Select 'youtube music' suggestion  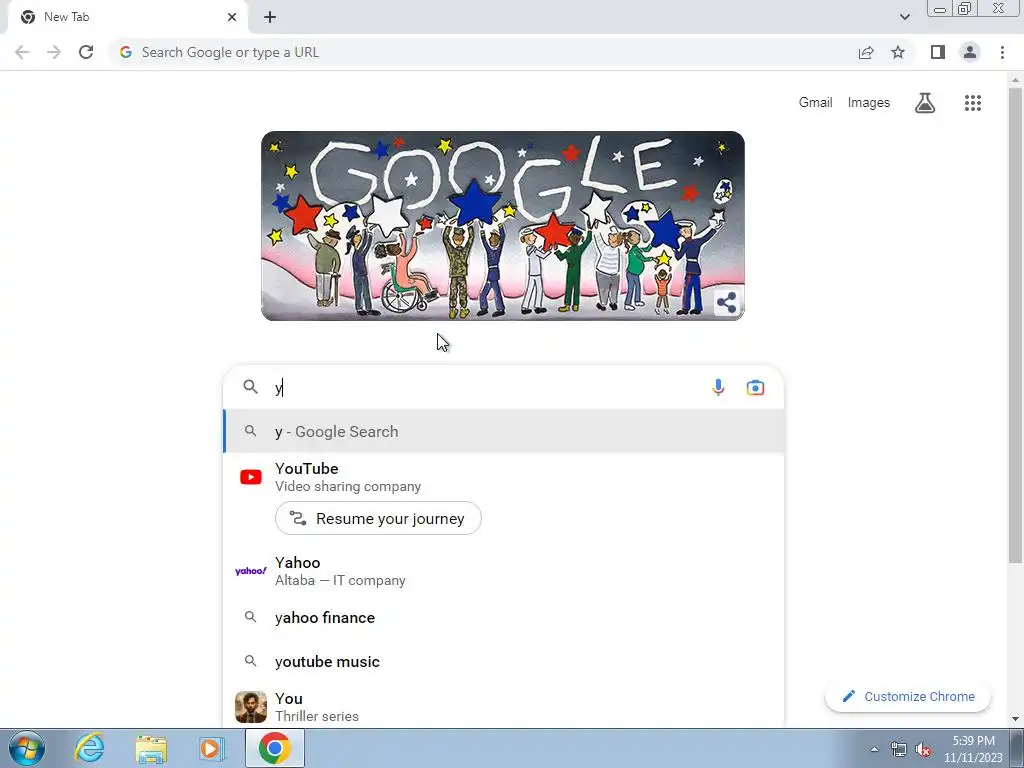point(504,662)
